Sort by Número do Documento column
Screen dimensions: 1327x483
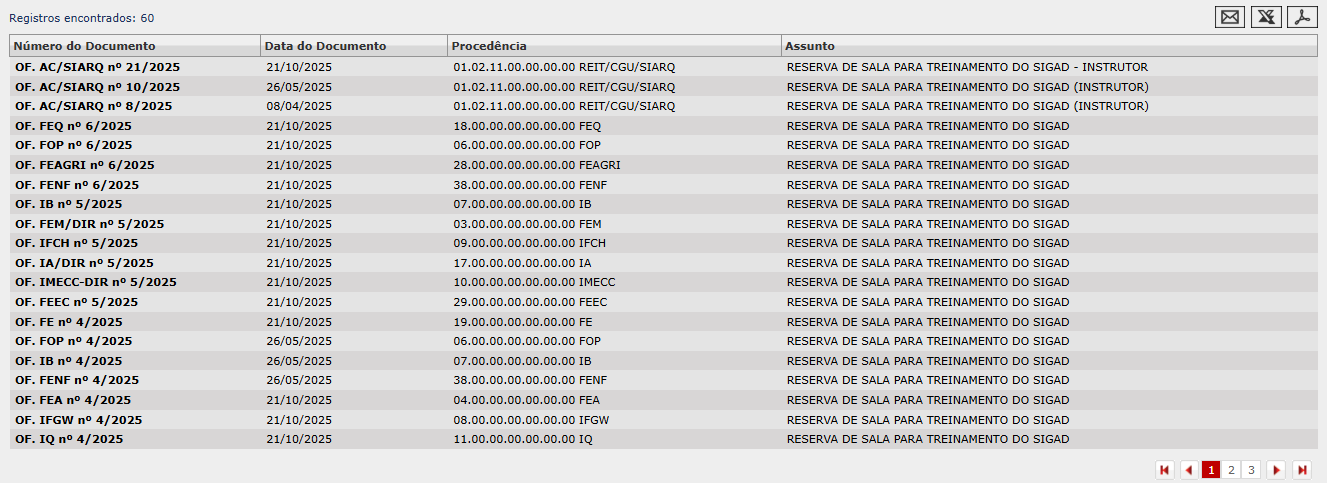coord(85,46)
